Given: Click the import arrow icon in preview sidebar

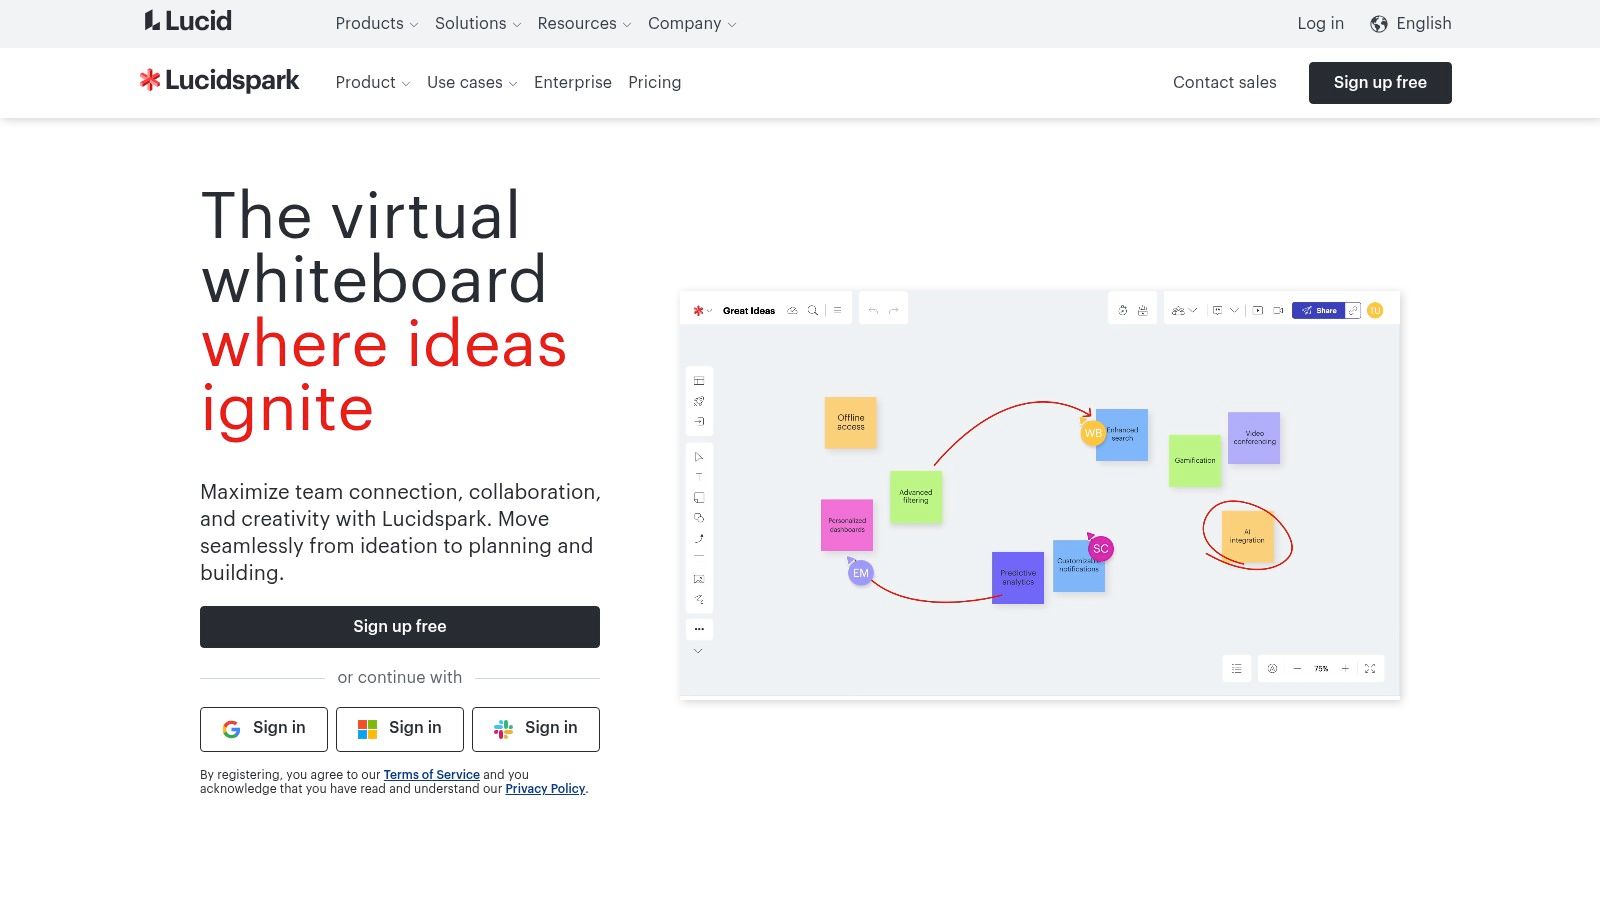Looking at the screenshot, I should [x=699, y=421].
